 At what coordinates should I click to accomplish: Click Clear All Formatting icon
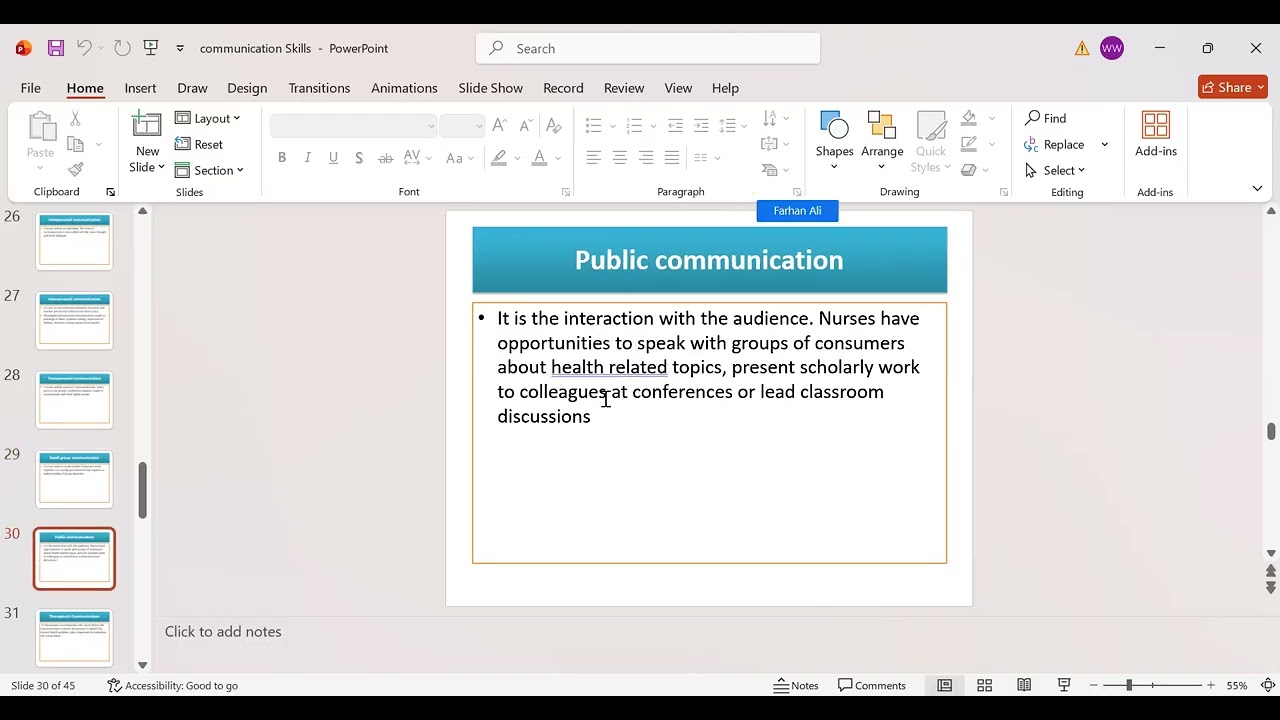[x=553, y=125]
